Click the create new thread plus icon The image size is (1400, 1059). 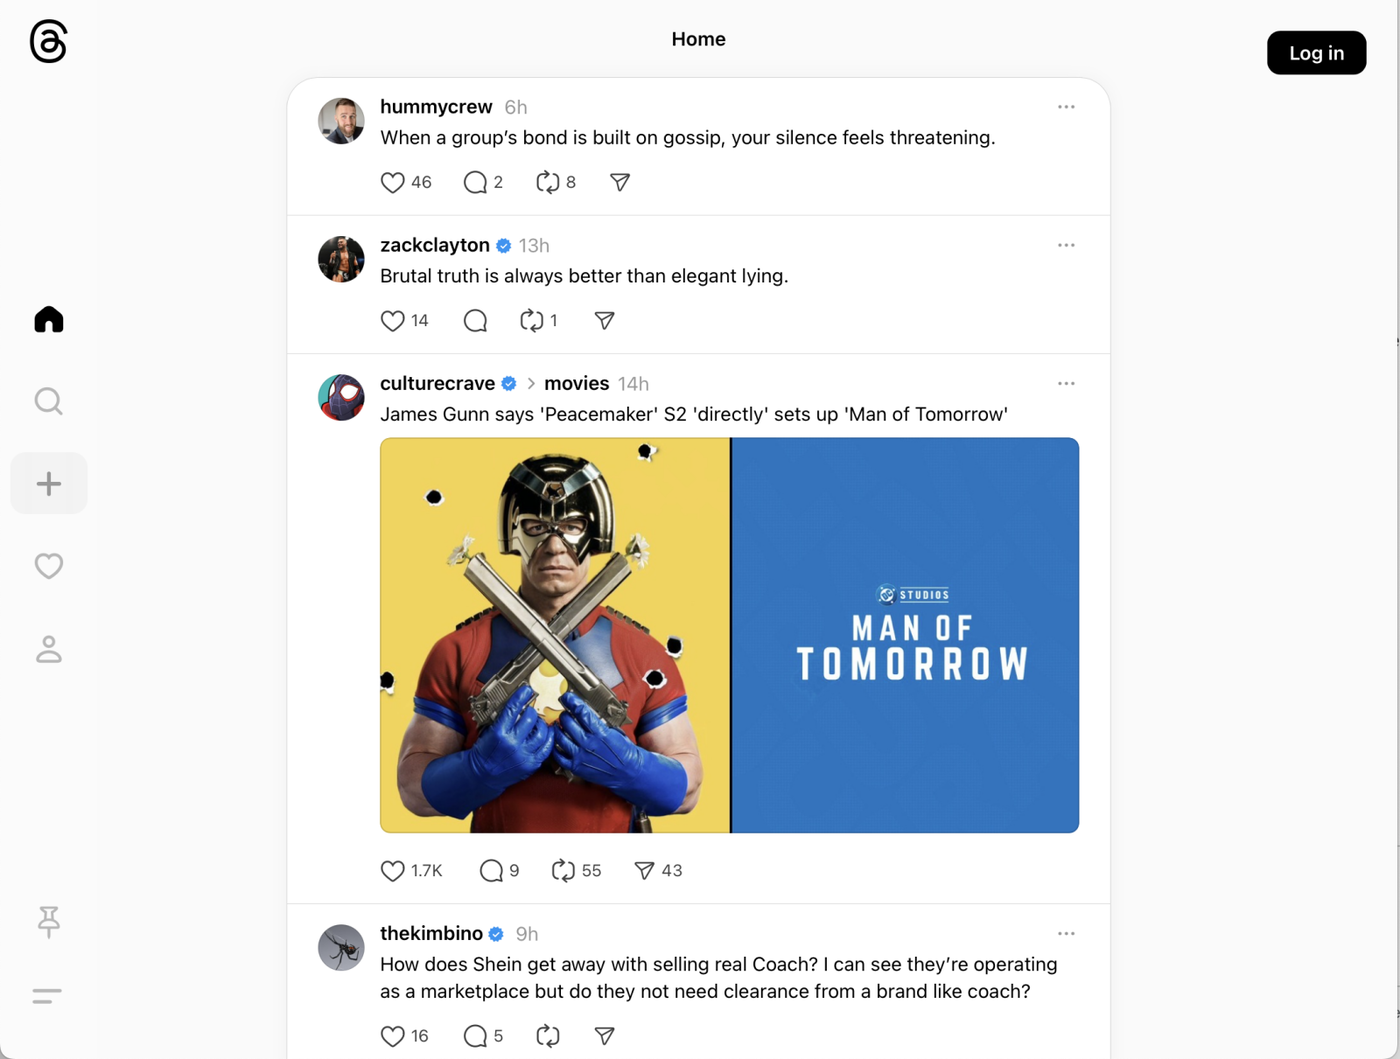(48, 484)
